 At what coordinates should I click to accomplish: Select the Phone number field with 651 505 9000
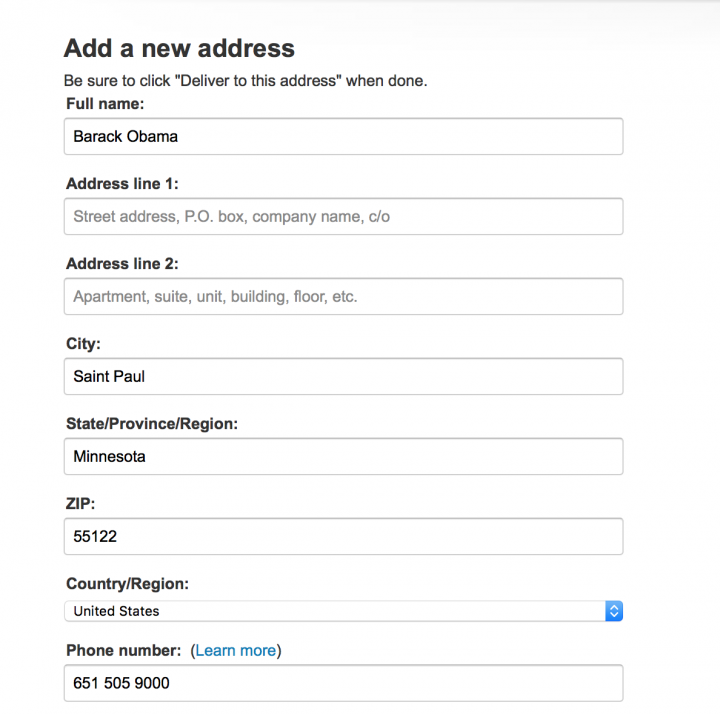pyautogui.click(x=343, y=684)
